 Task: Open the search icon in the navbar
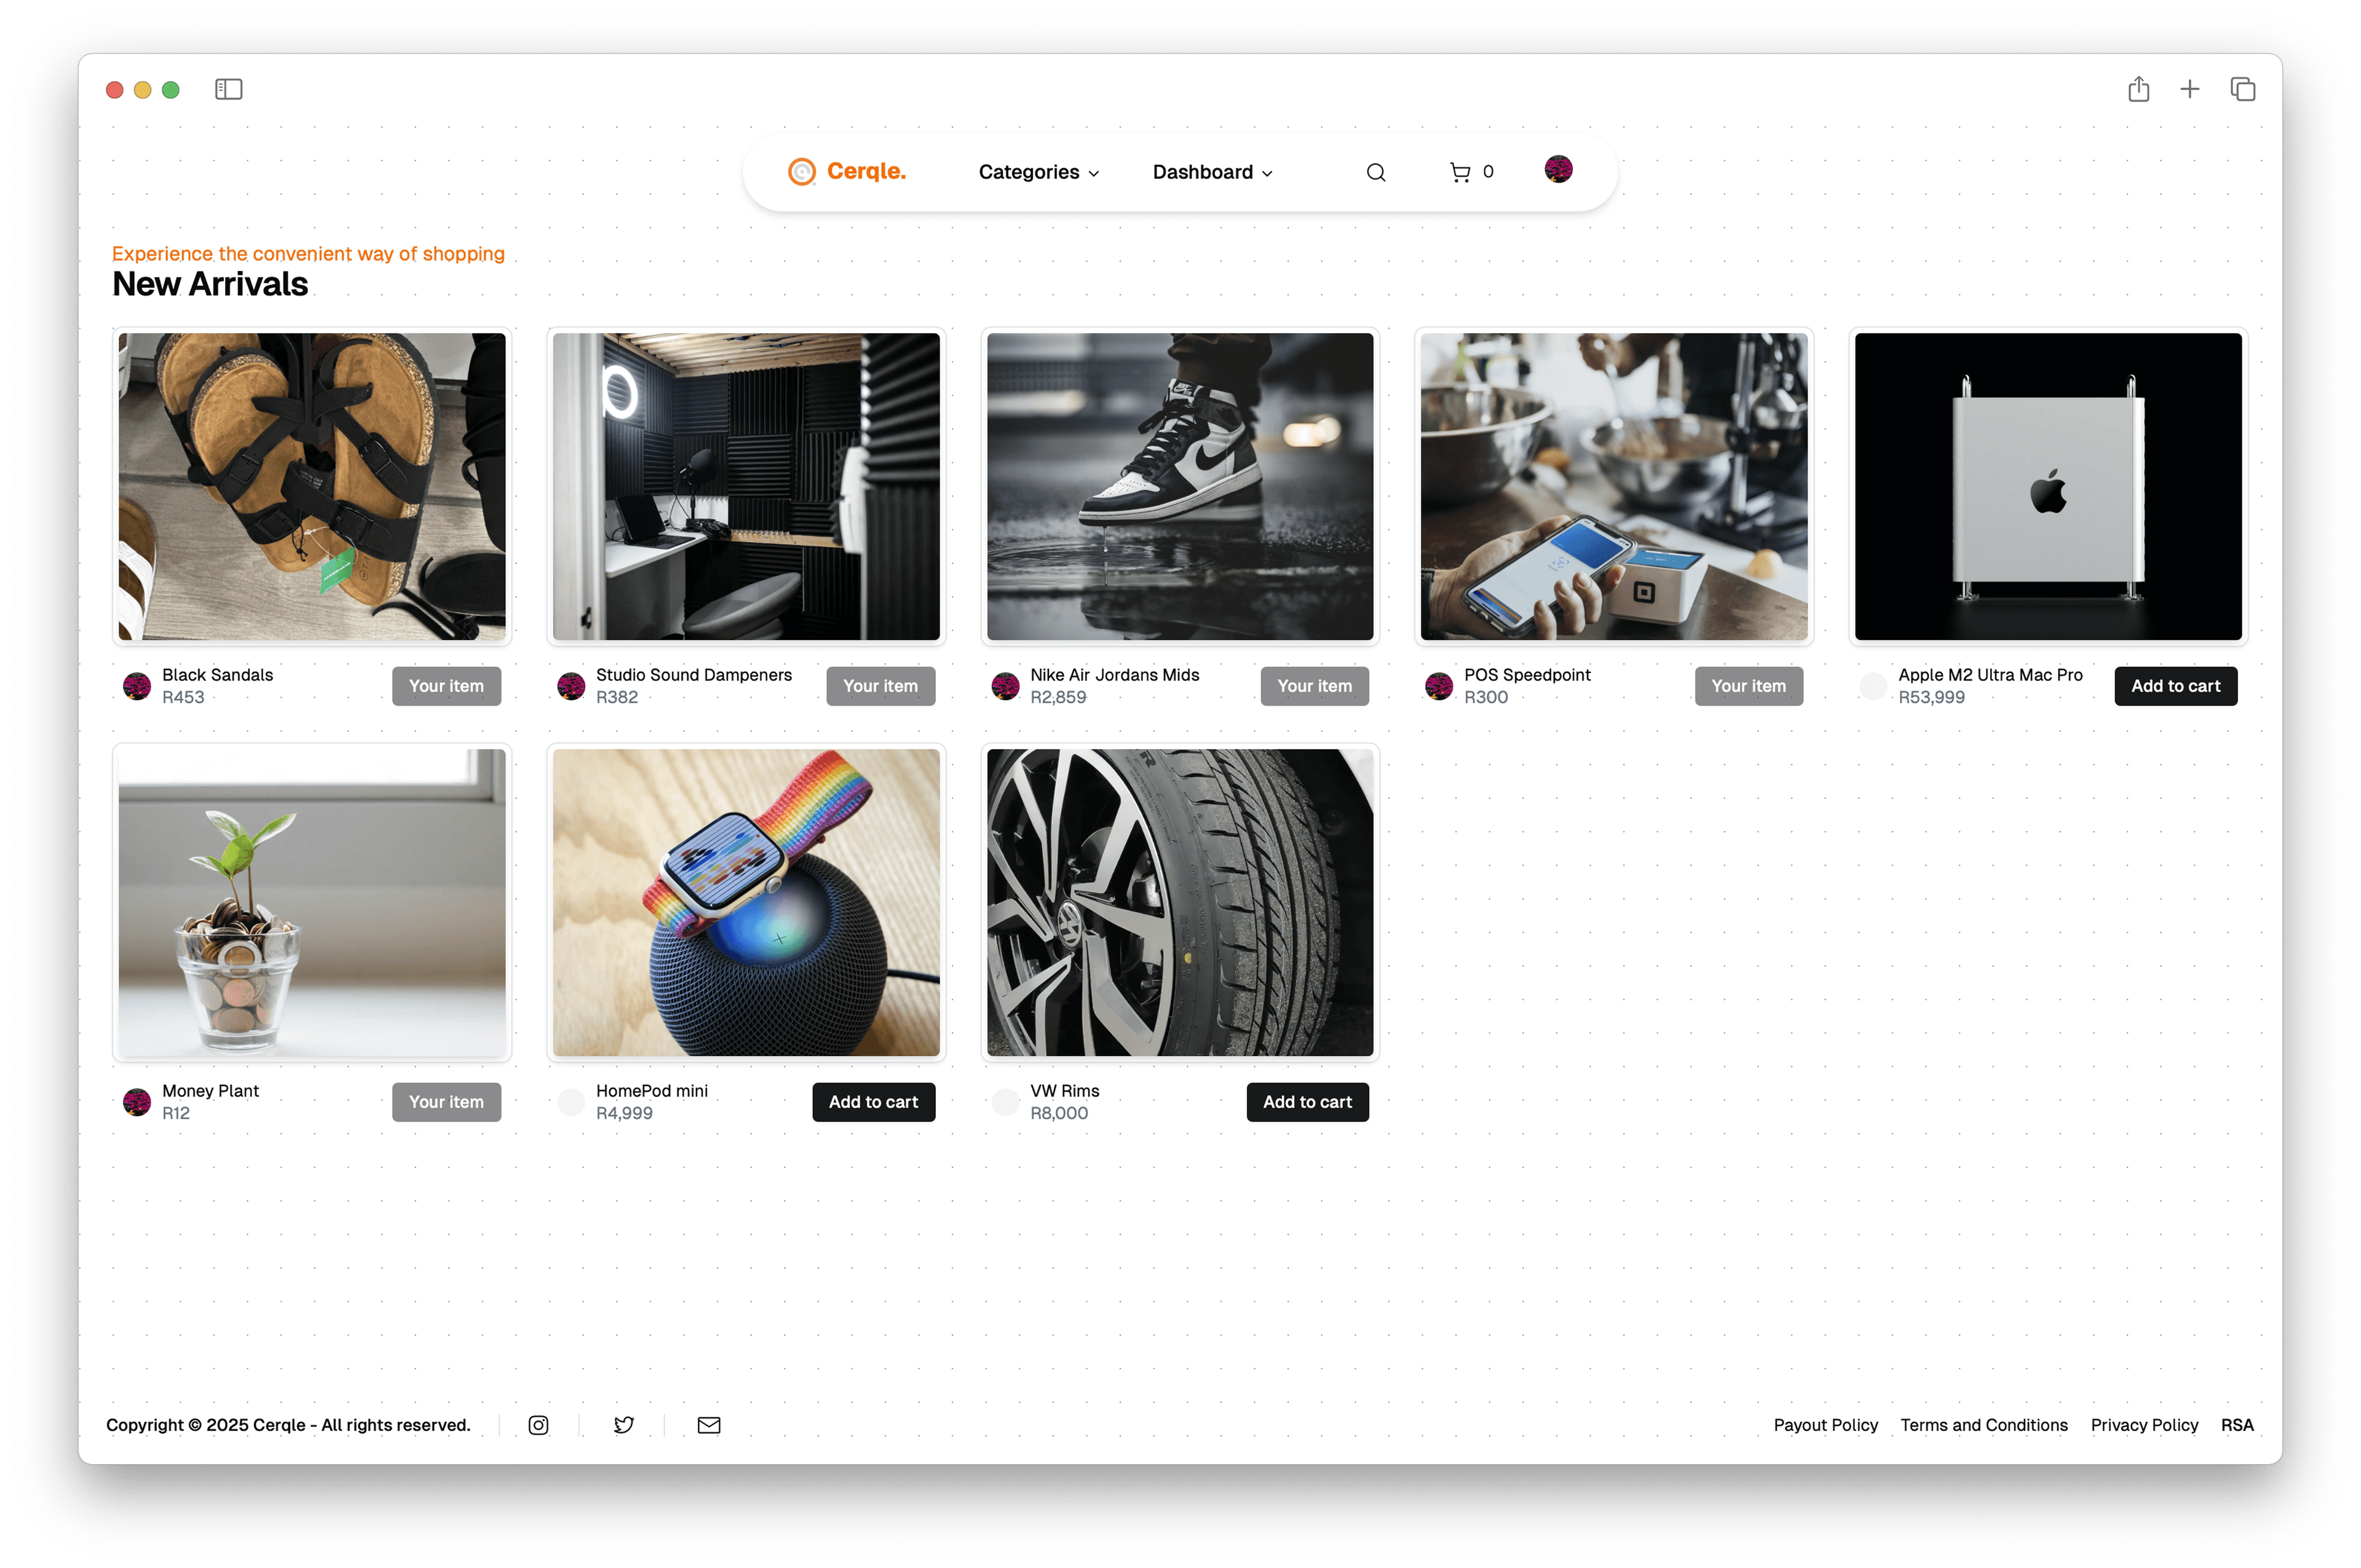(1376, 172)
